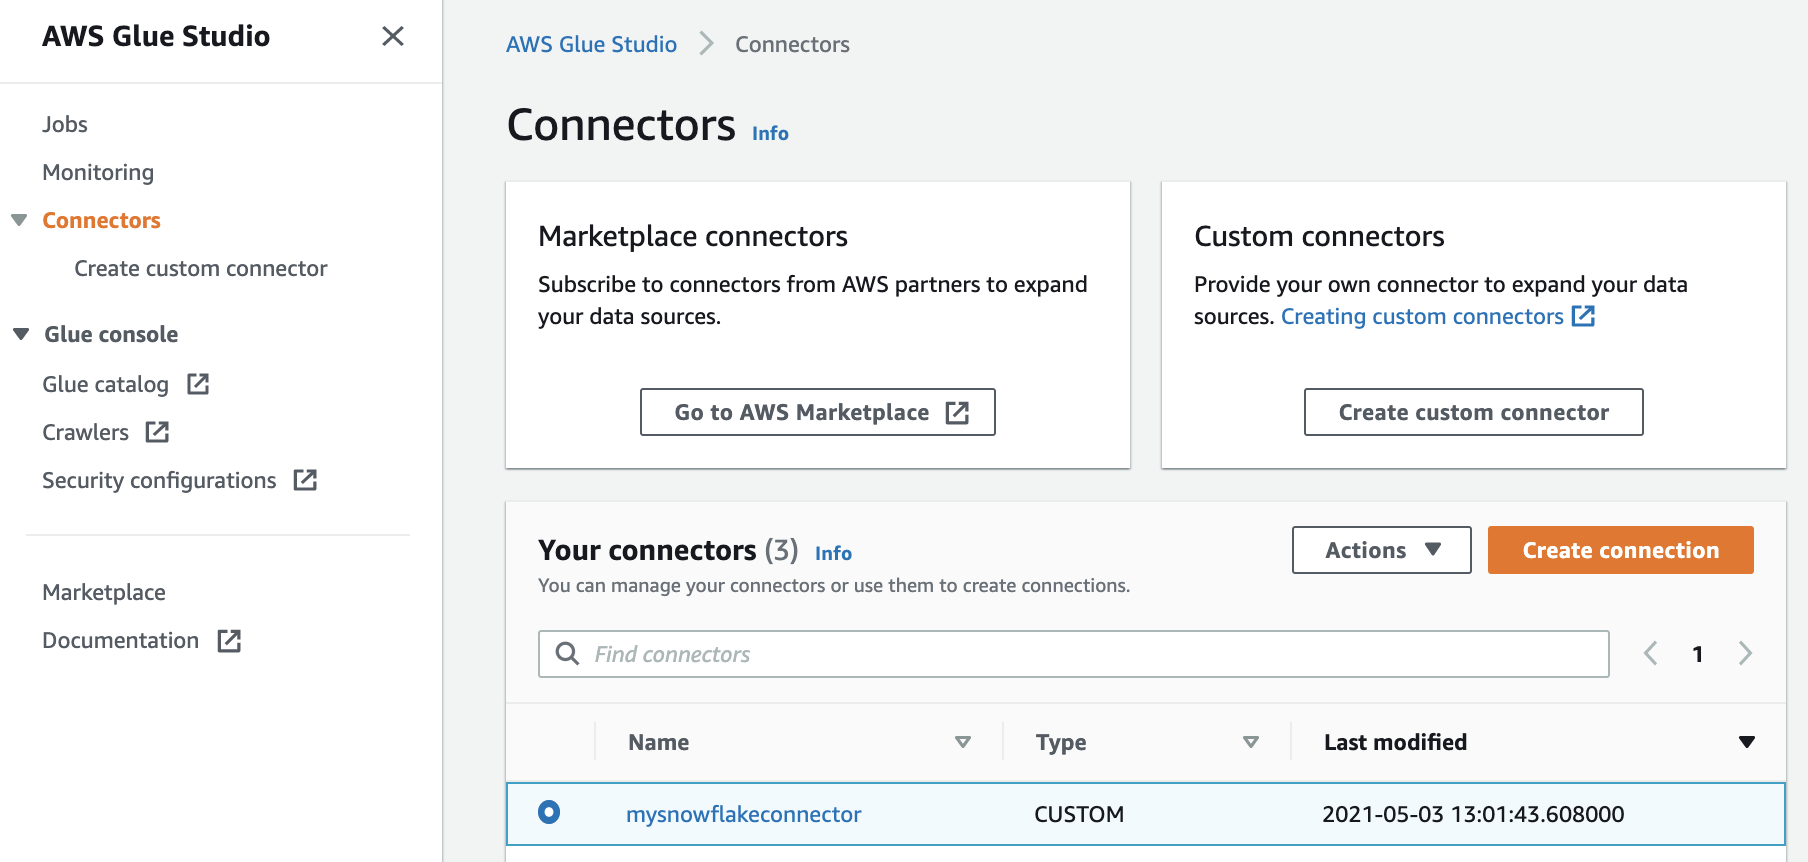Open Jobs in the sidebar
Screen dimensions: 1808x862
tap(65, 124)
